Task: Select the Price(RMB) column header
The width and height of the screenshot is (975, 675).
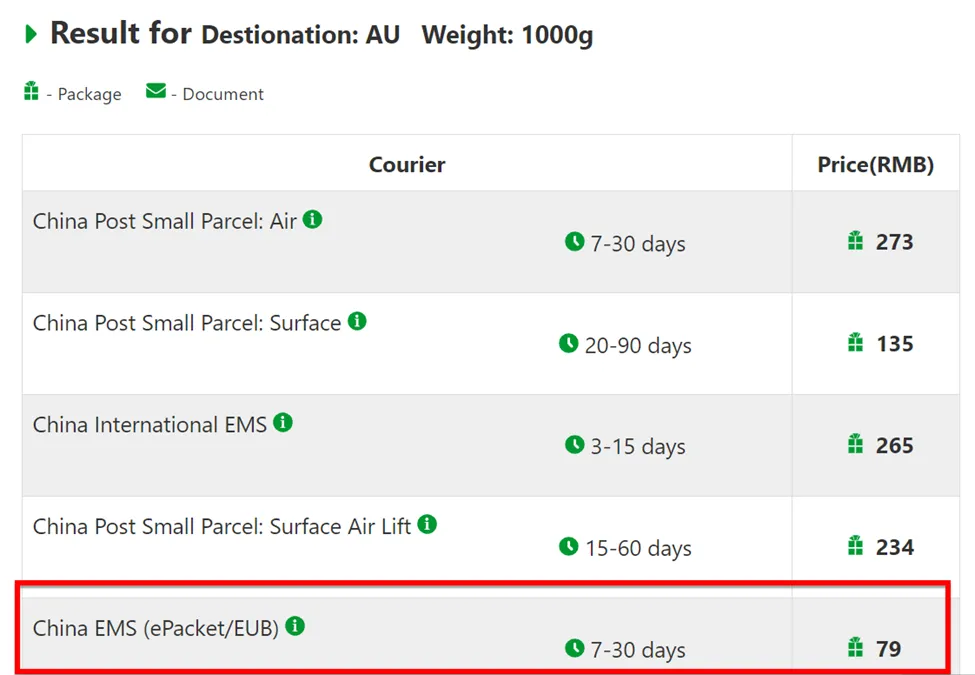Action: click(x=876, y=165)
